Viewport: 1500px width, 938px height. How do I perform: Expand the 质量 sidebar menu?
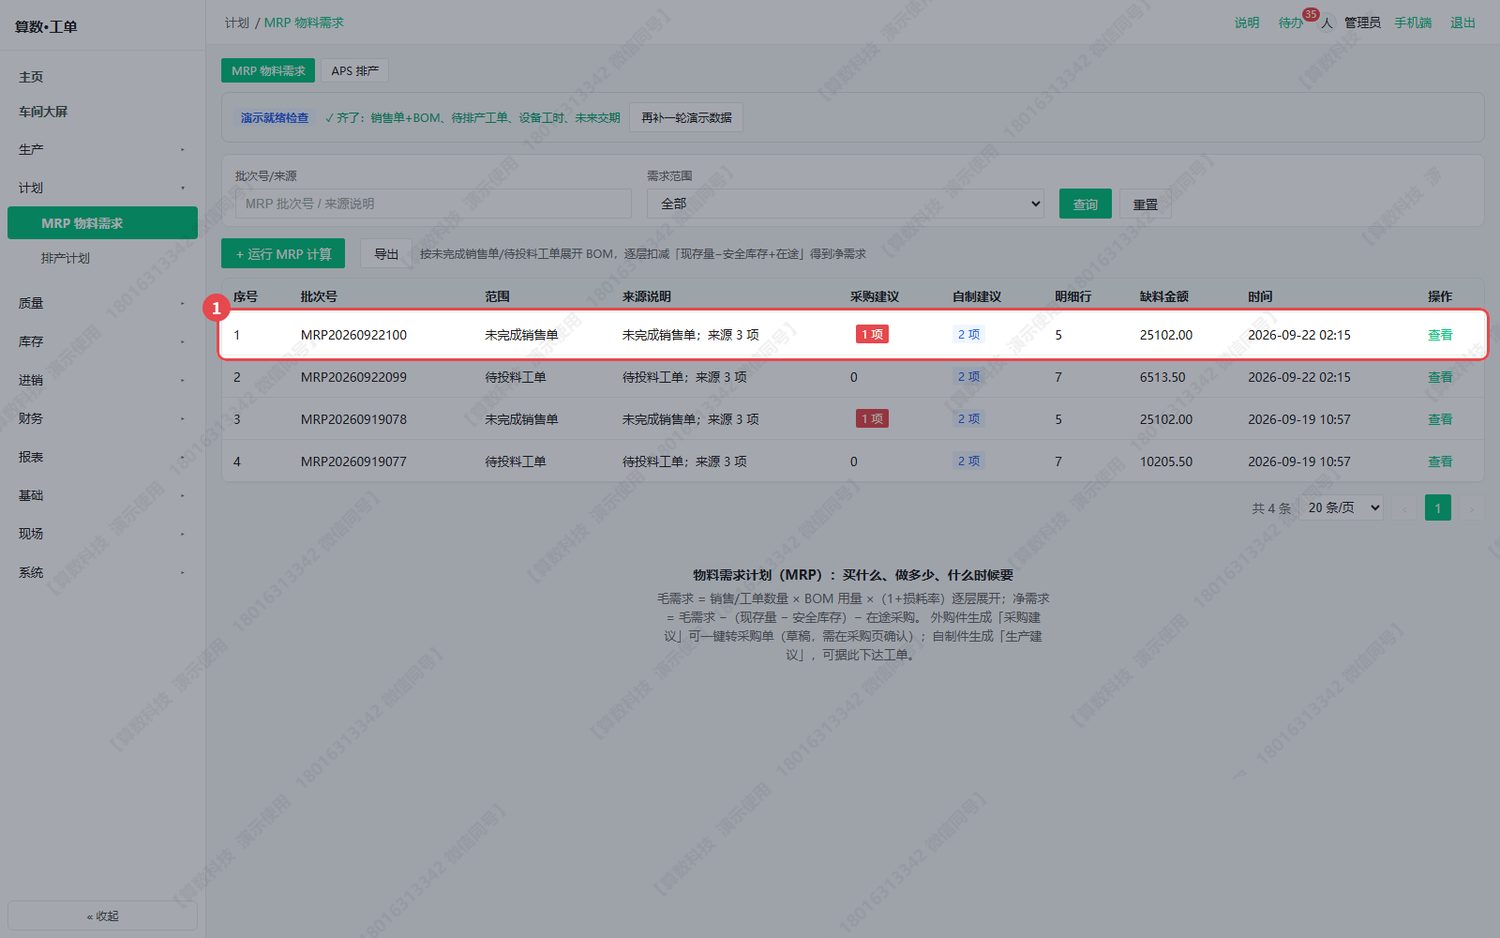(102, 303)
